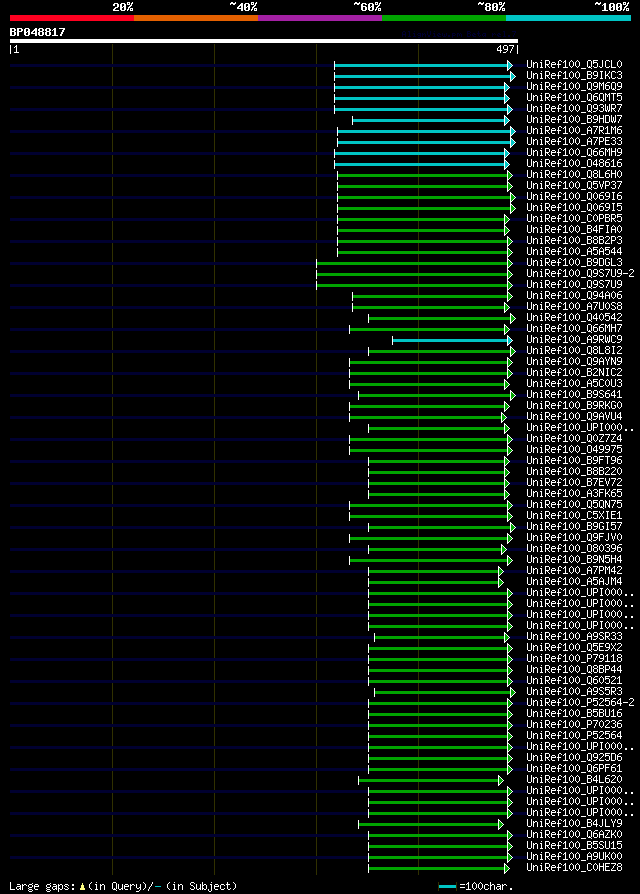Screen dimensions: 640x894
Task: Select the UniRef100_Q8L8I2 label
Action: (x=574, y=351)
